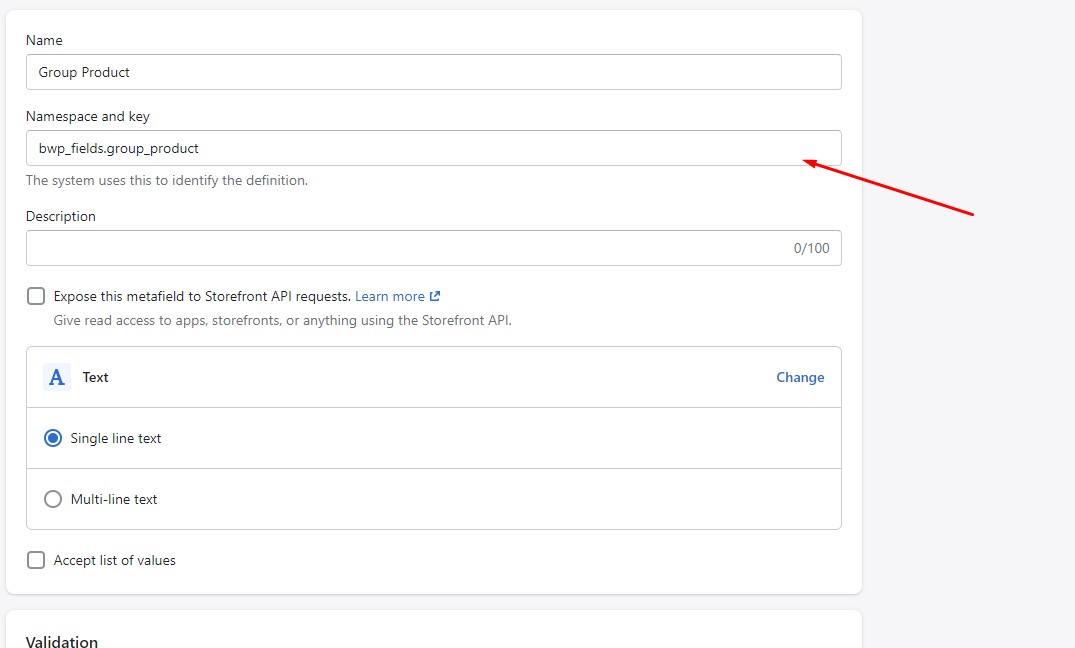Click 'Accept list of values' label text
The width and height of the screenshot is (1075, 648).
point(114,560)
